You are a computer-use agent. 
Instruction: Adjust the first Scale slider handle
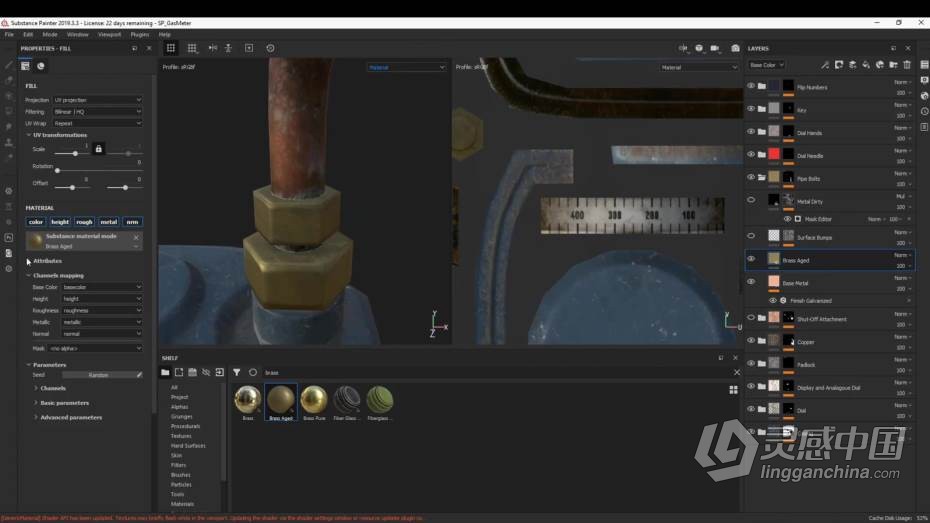[75, 154]
